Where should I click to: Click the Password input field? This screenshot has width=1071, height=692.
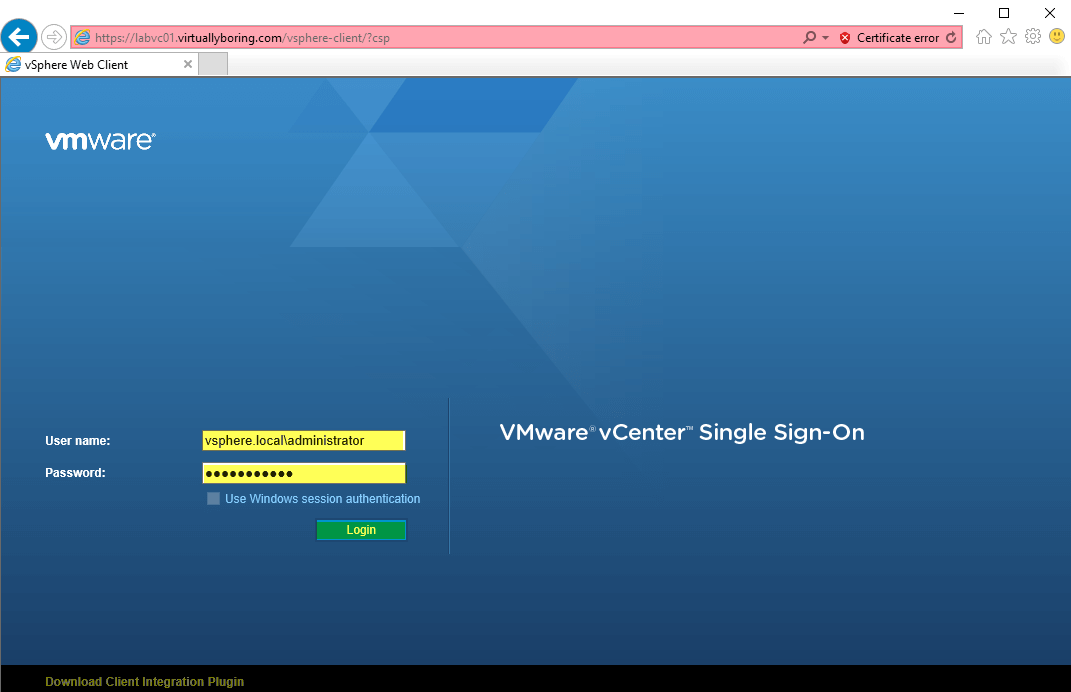tap(304, 473)
